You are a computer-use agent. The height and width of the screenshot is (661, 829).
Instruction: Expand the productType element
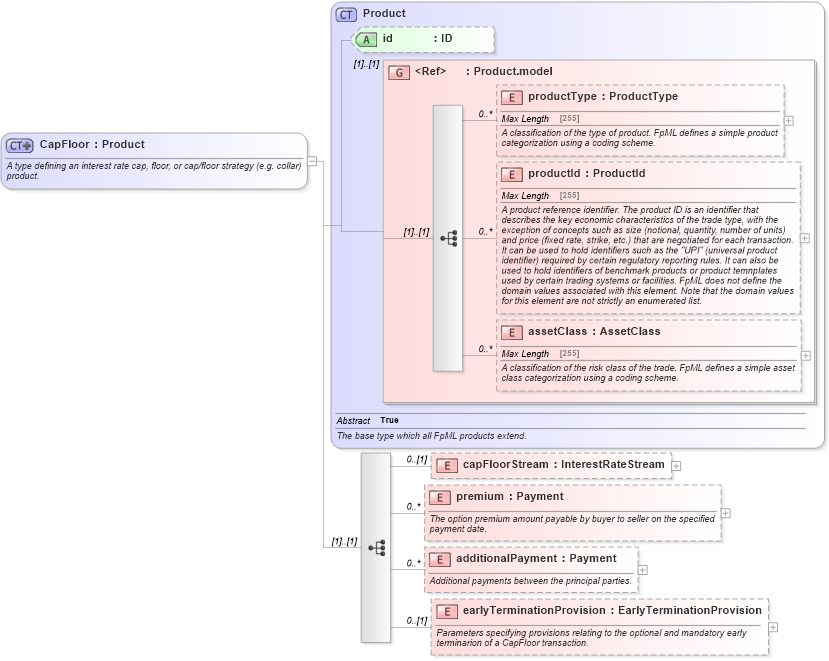tap(788, 121)
